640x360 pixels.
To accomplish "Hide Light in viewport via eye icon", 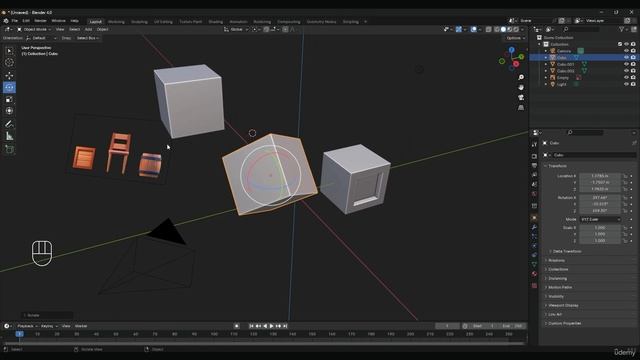I will [626, 84].
